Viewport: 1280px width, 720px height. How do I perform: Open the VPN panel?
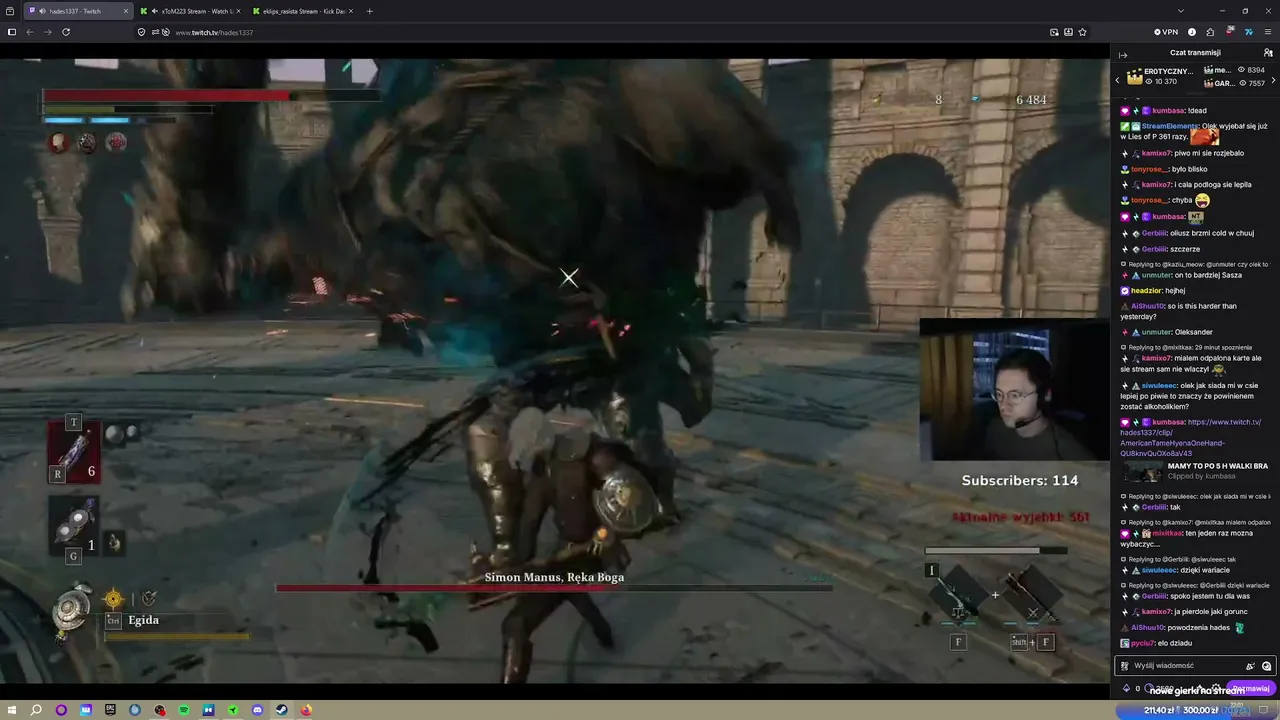coord(1166,32)
